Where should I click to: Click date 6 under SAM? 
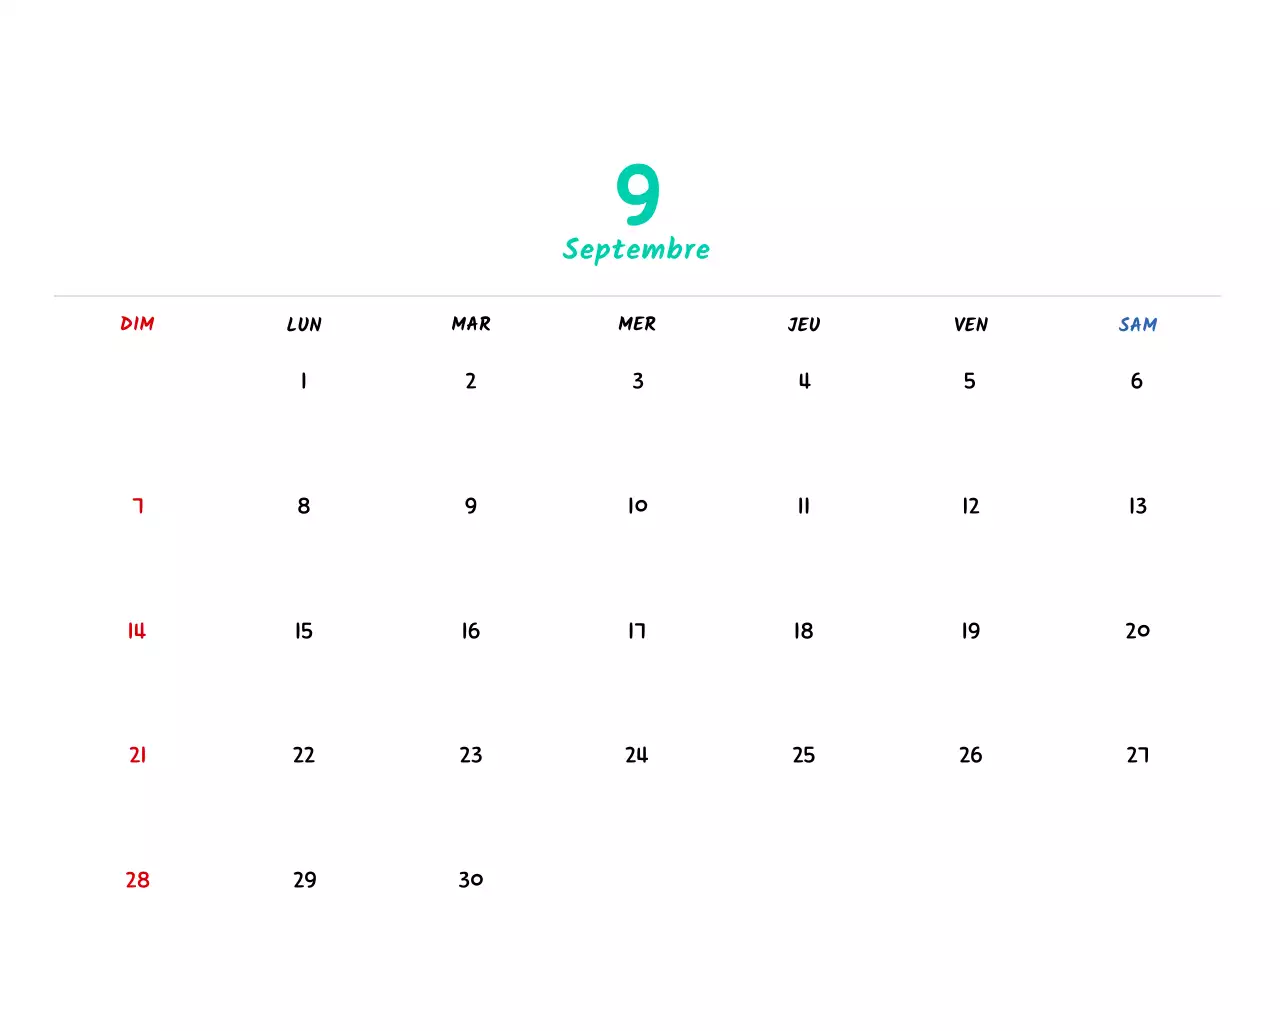1137,380
